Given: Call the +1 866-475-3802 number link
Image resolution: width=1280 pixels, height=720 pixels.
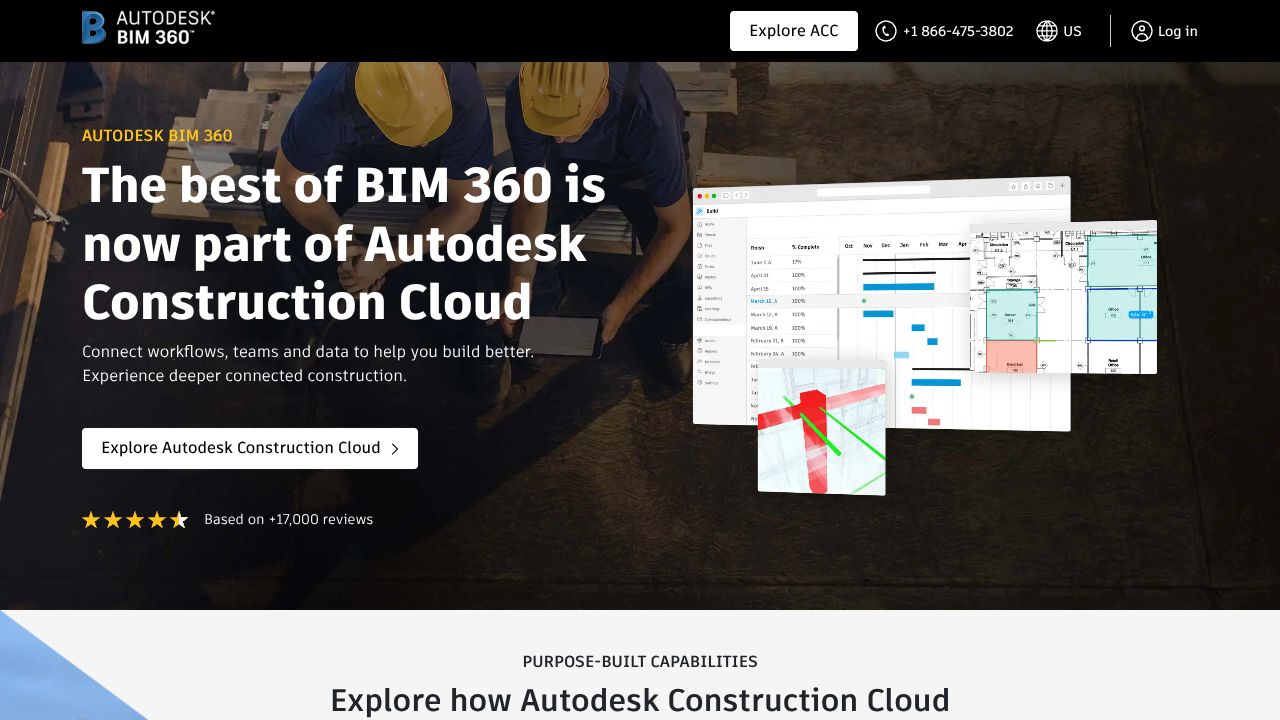Looking at the screenshot, I should (957, 31).
